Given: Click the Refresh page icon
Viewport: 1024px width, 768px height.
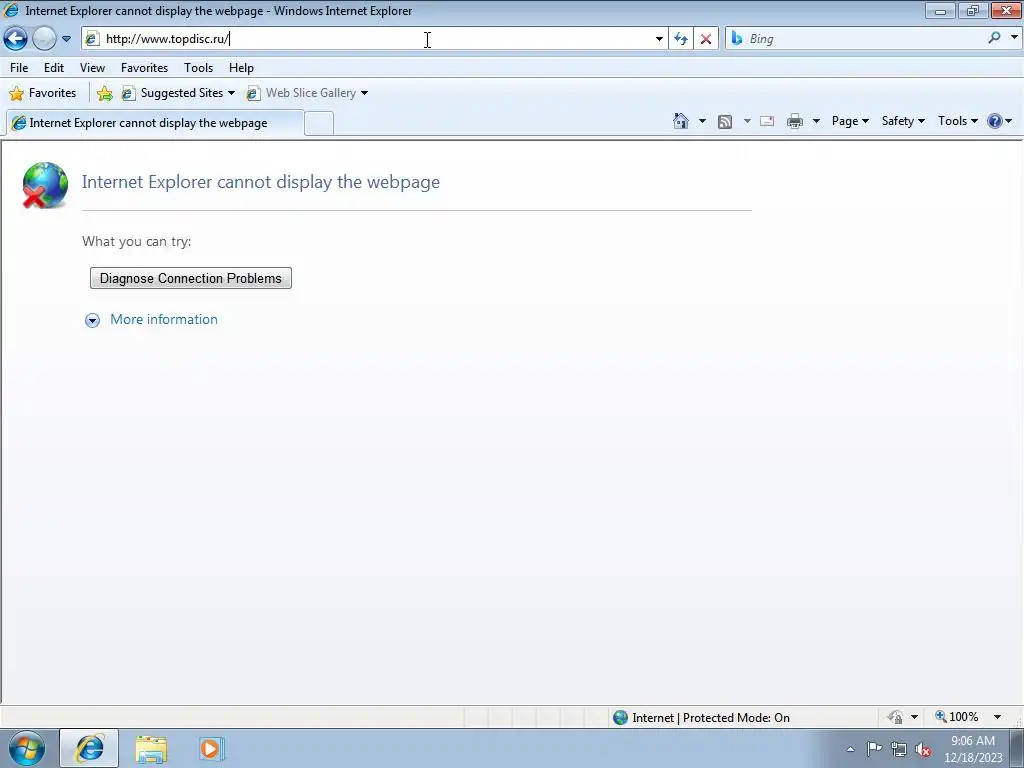Looking at the screenshot, I should (680, 39).
